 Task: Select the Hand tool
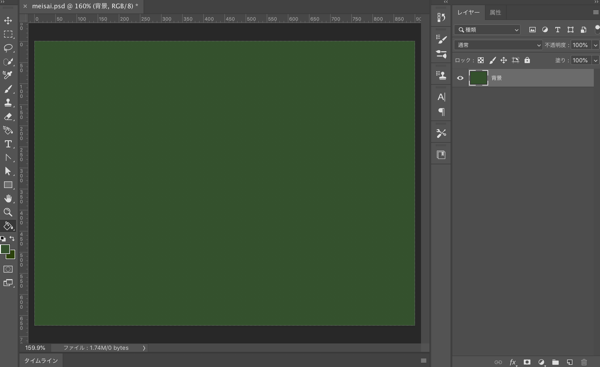pyautogui.click(x=8, y=198)
